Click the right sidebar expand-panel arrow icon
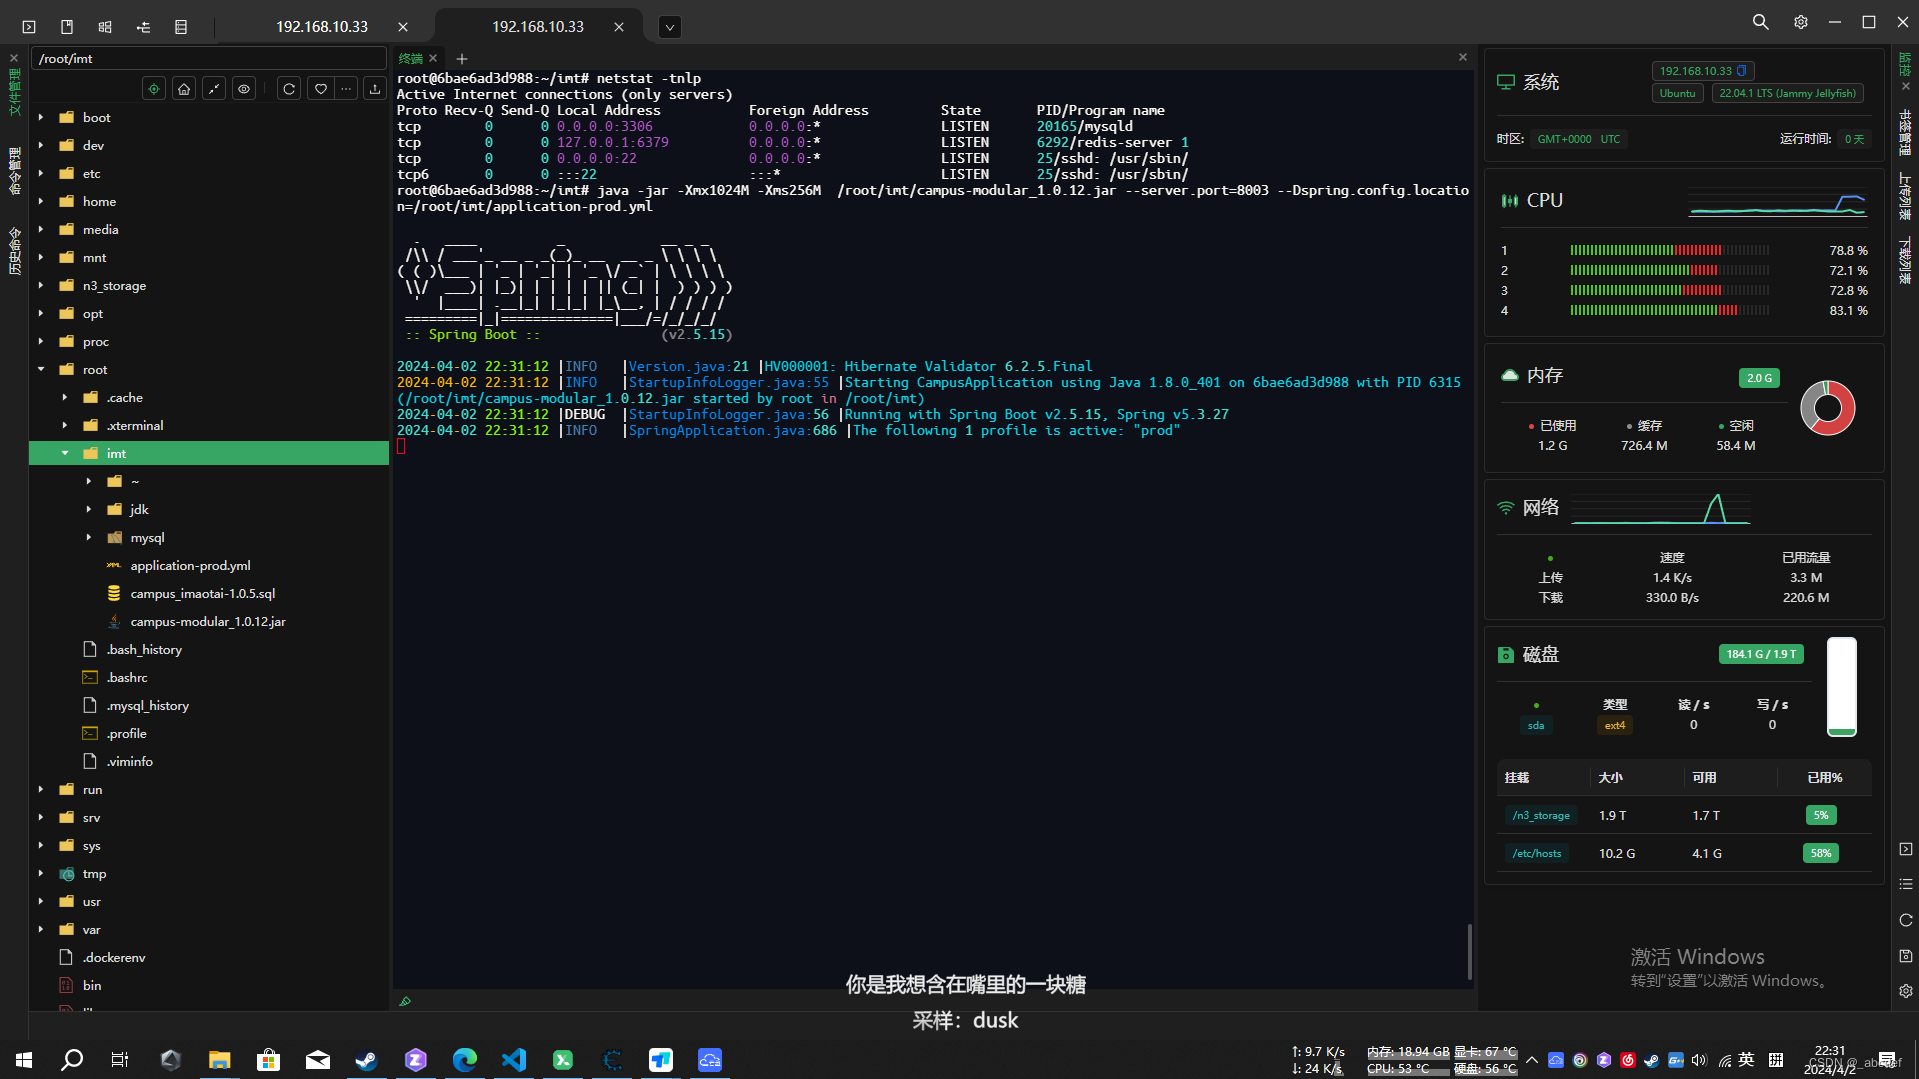This screenshot has height=1079, width=1919. click(1906, 849)
